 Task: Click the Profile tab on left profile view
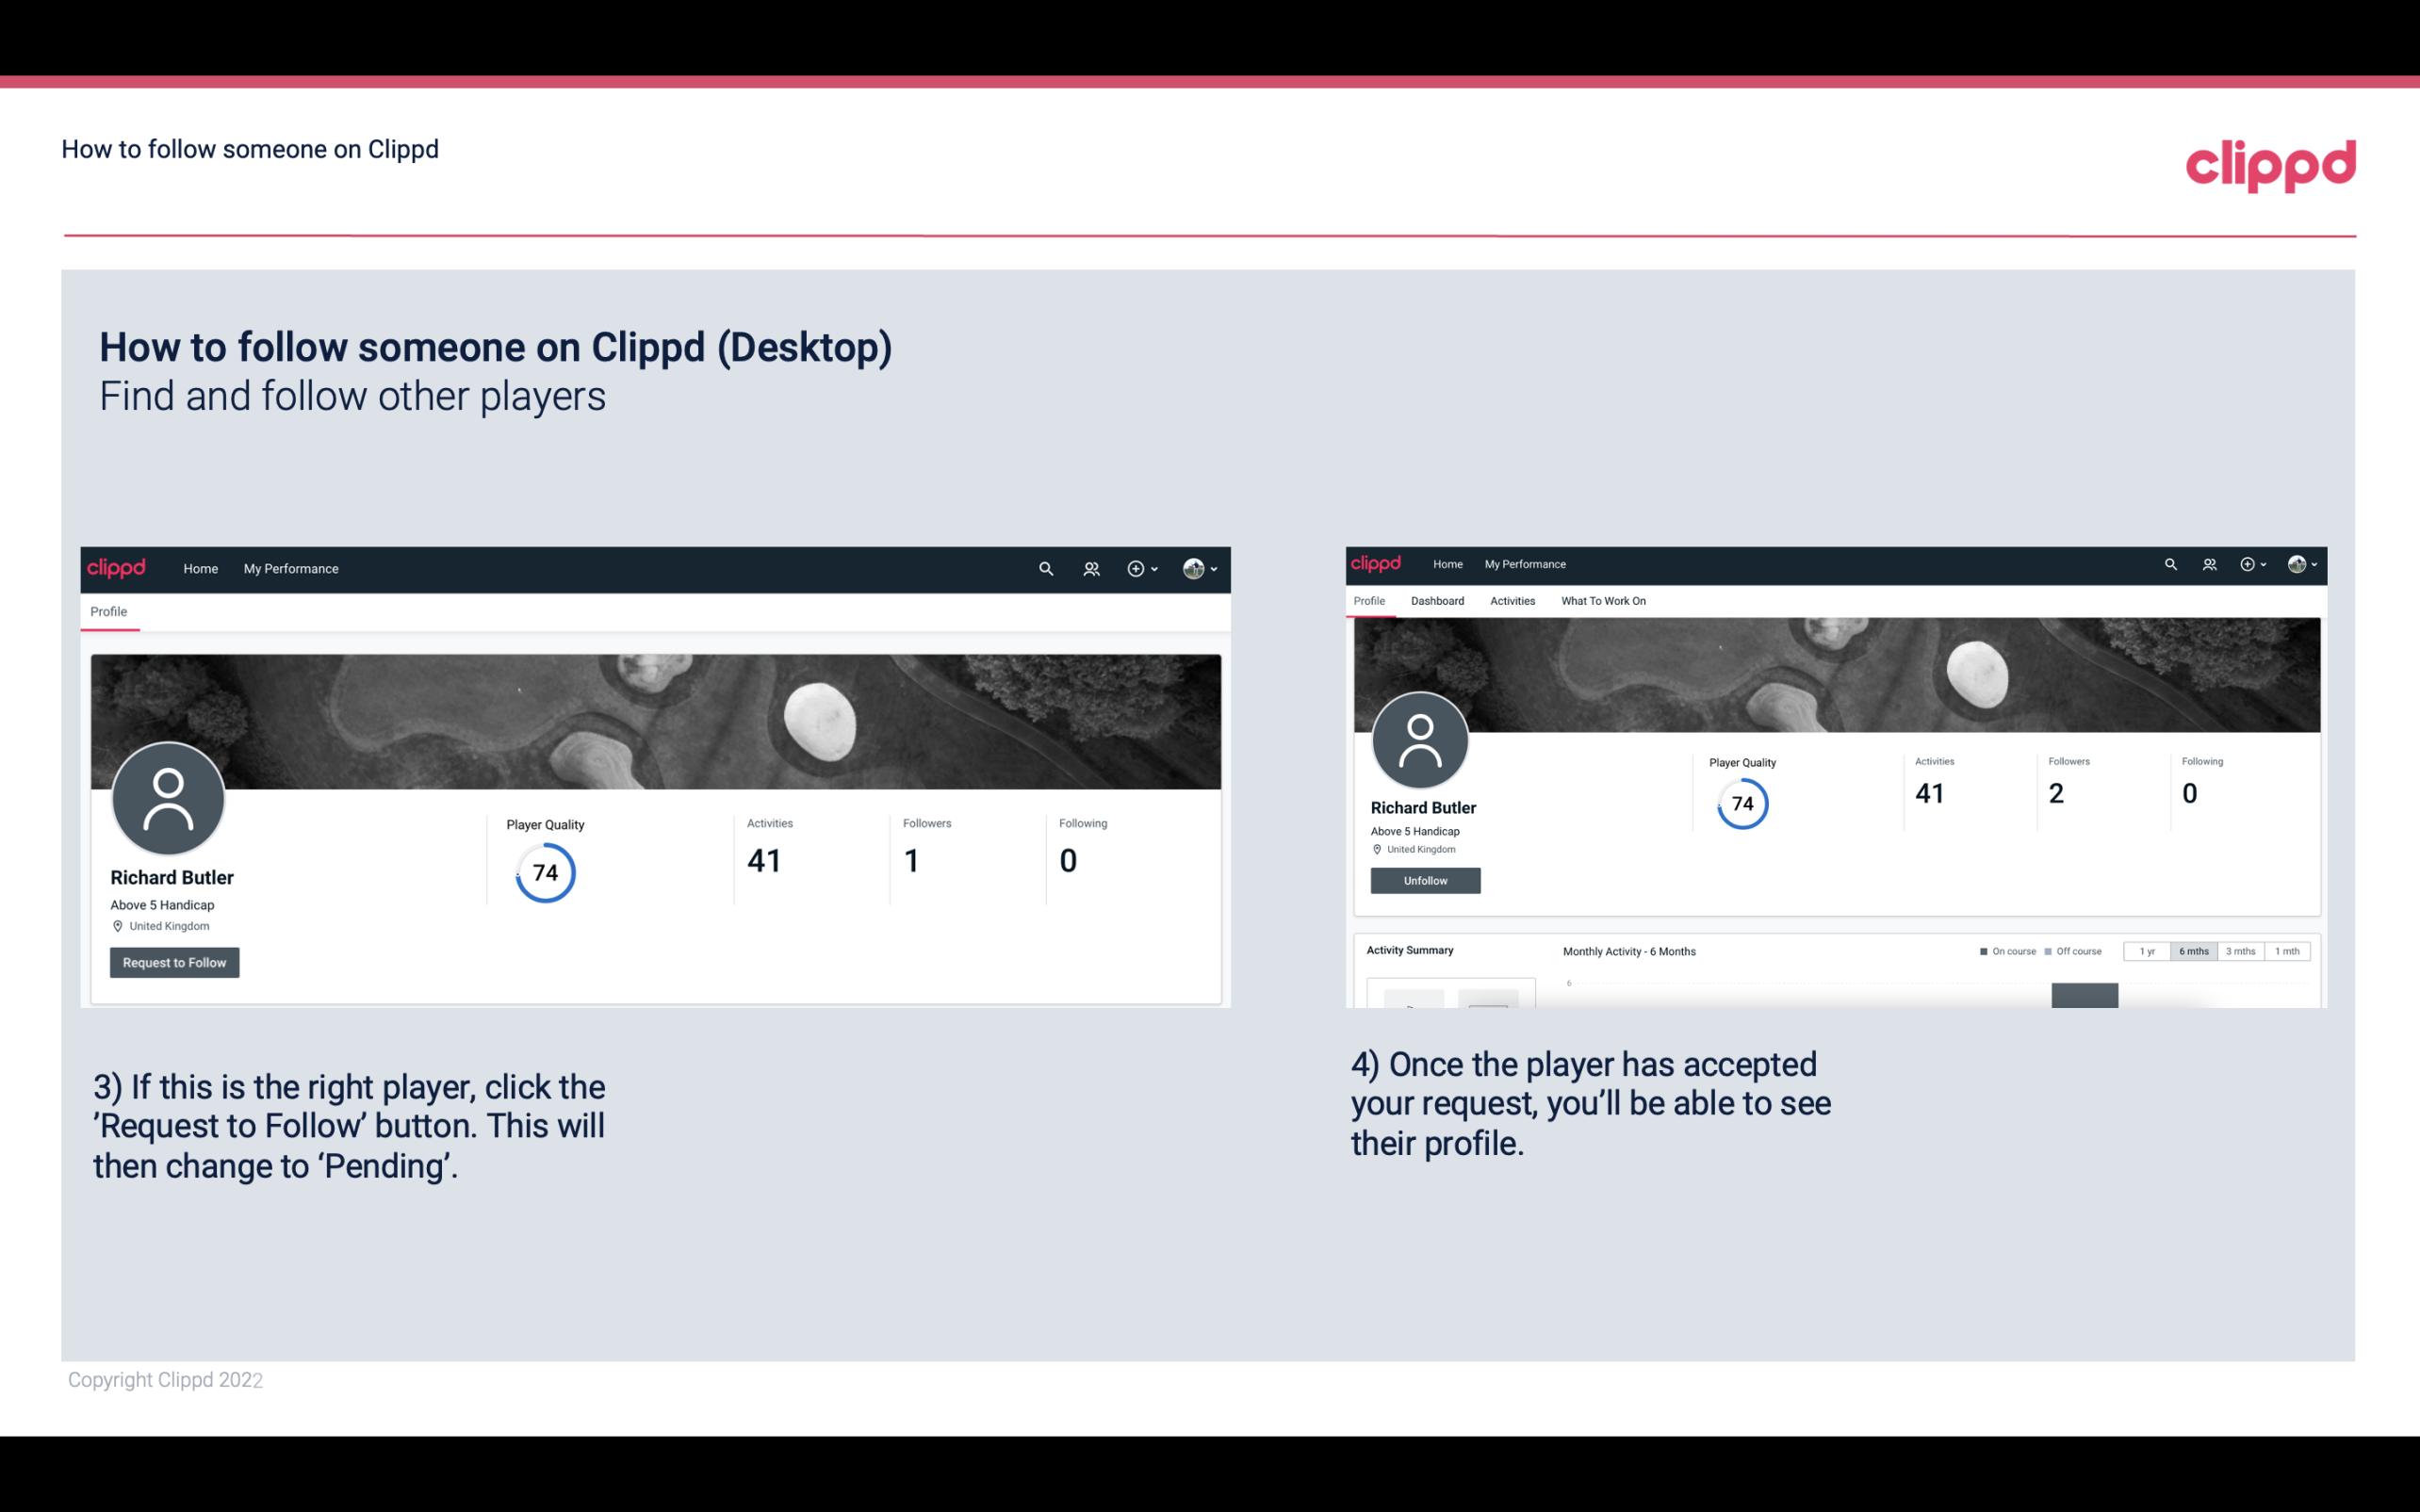[108, 611]
